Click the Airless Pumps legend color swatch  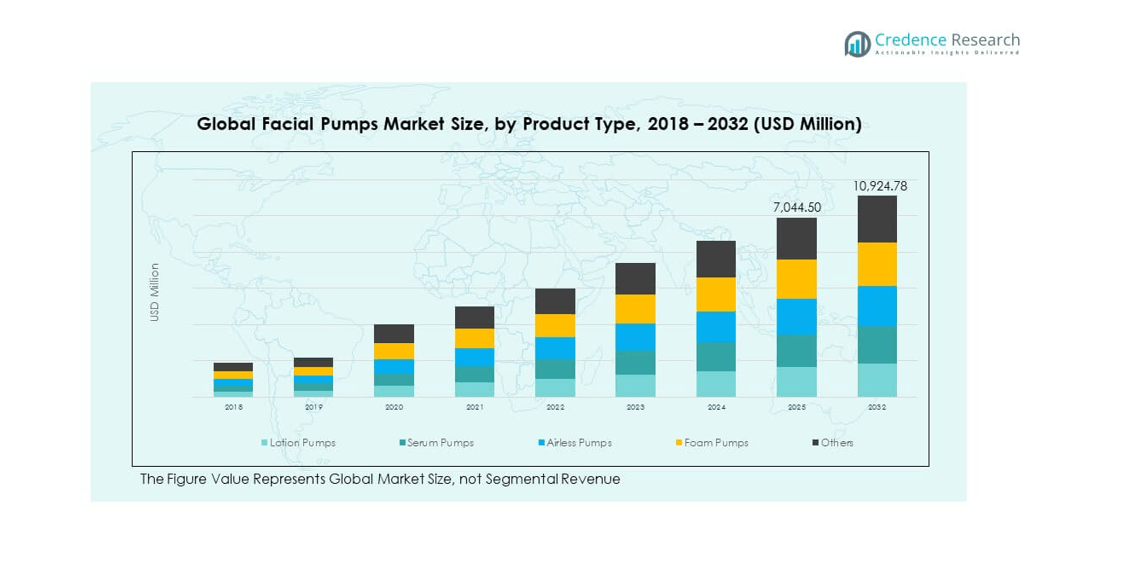(541, 442)
